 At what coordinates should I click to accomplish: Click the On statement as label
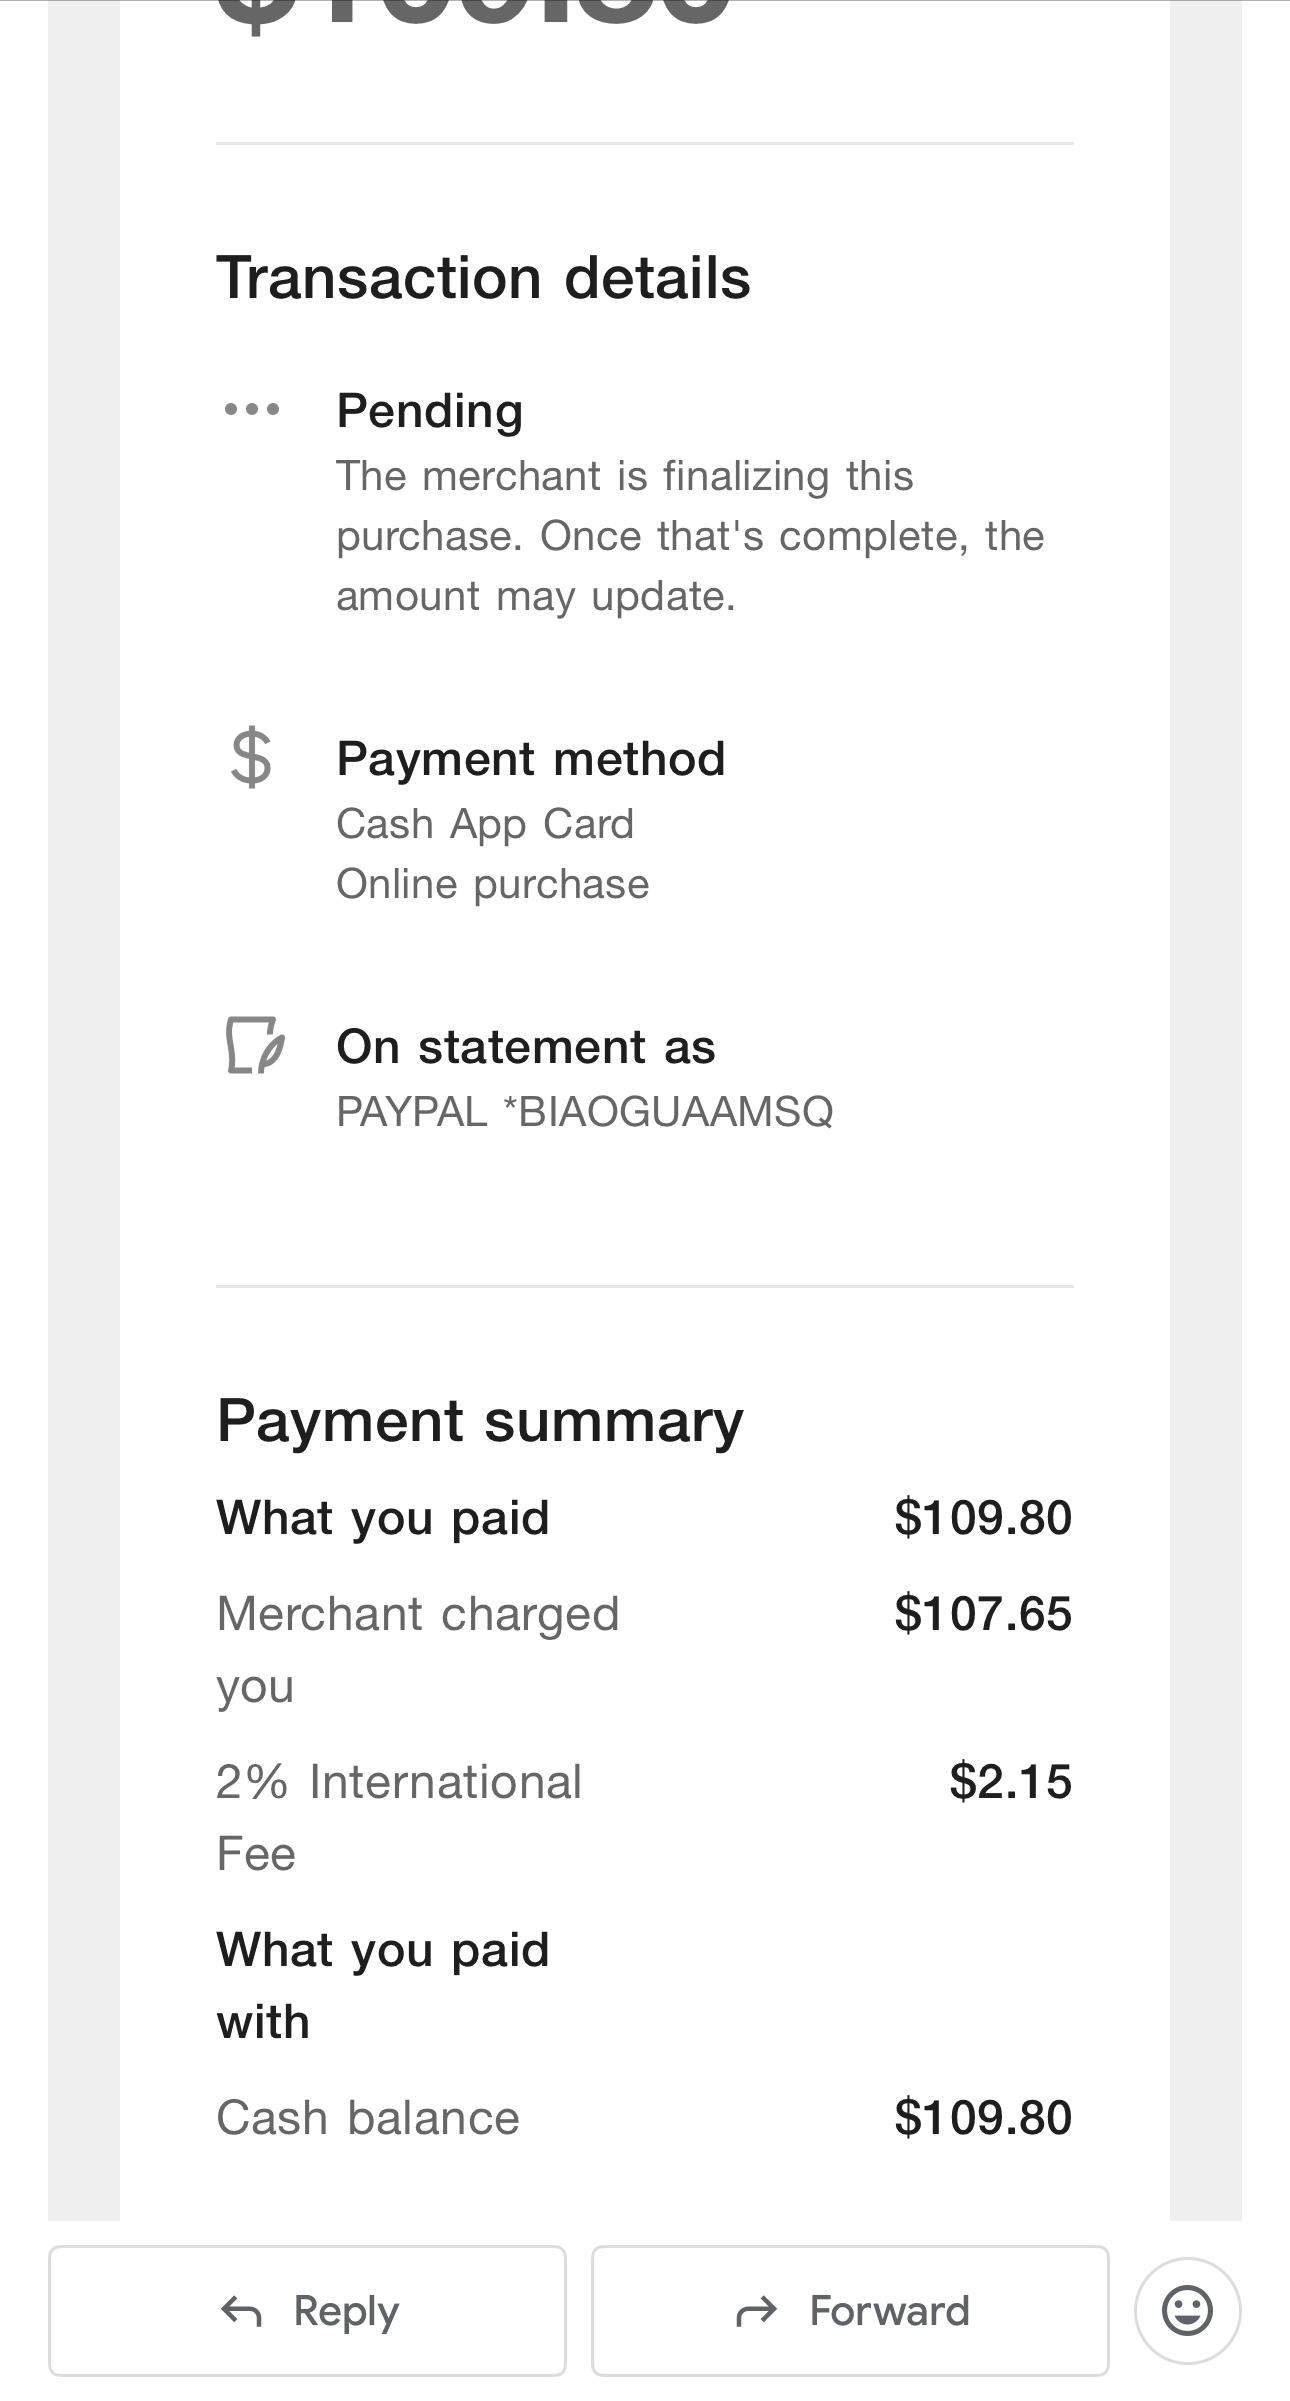pyautogui.click(x=526, y=1047)
